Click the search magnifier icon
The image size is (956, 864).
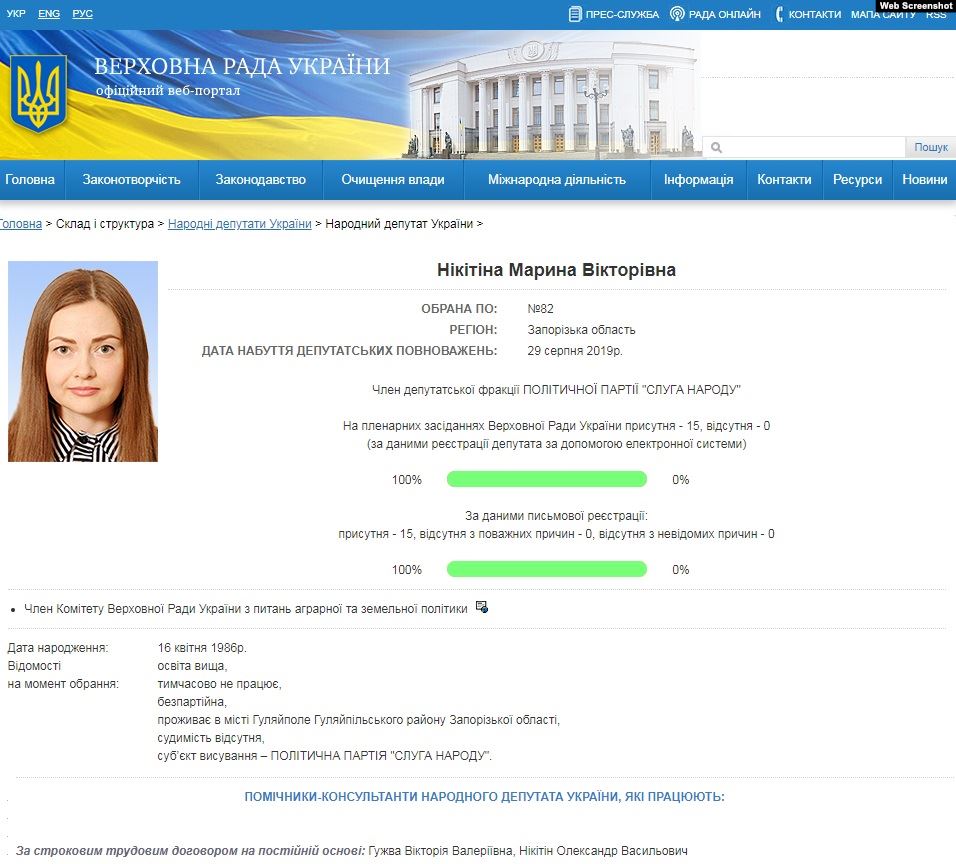[x=716, y=148]
